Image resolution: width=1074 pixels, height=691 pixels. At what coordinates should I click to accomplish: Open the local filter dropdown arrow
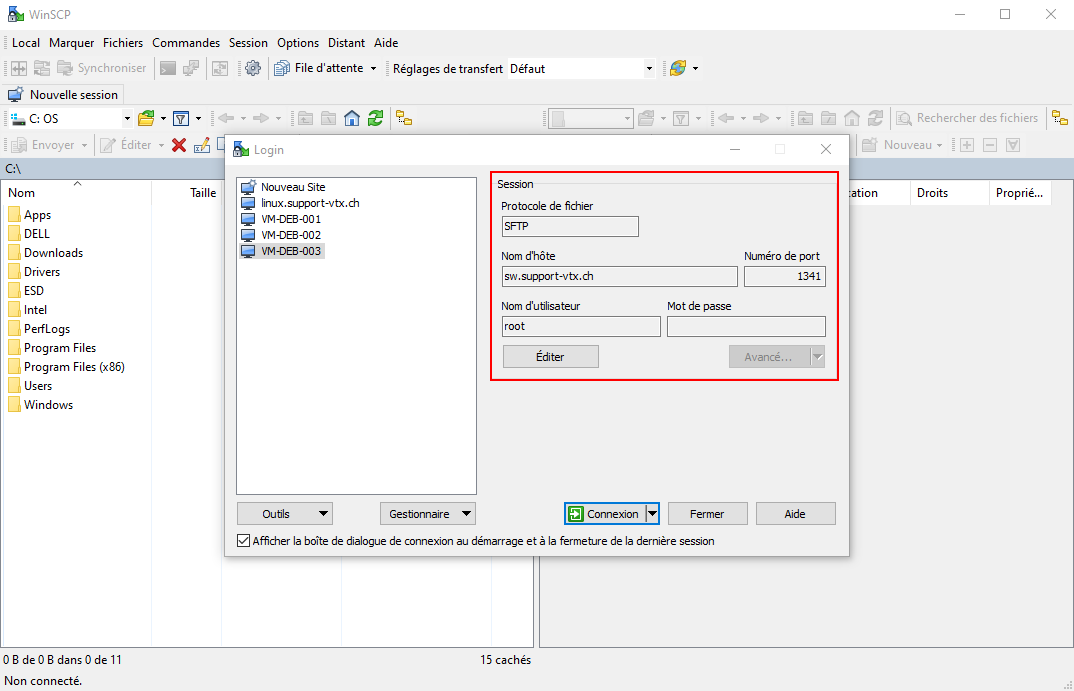pyautogui.click(x=198, y=118)
